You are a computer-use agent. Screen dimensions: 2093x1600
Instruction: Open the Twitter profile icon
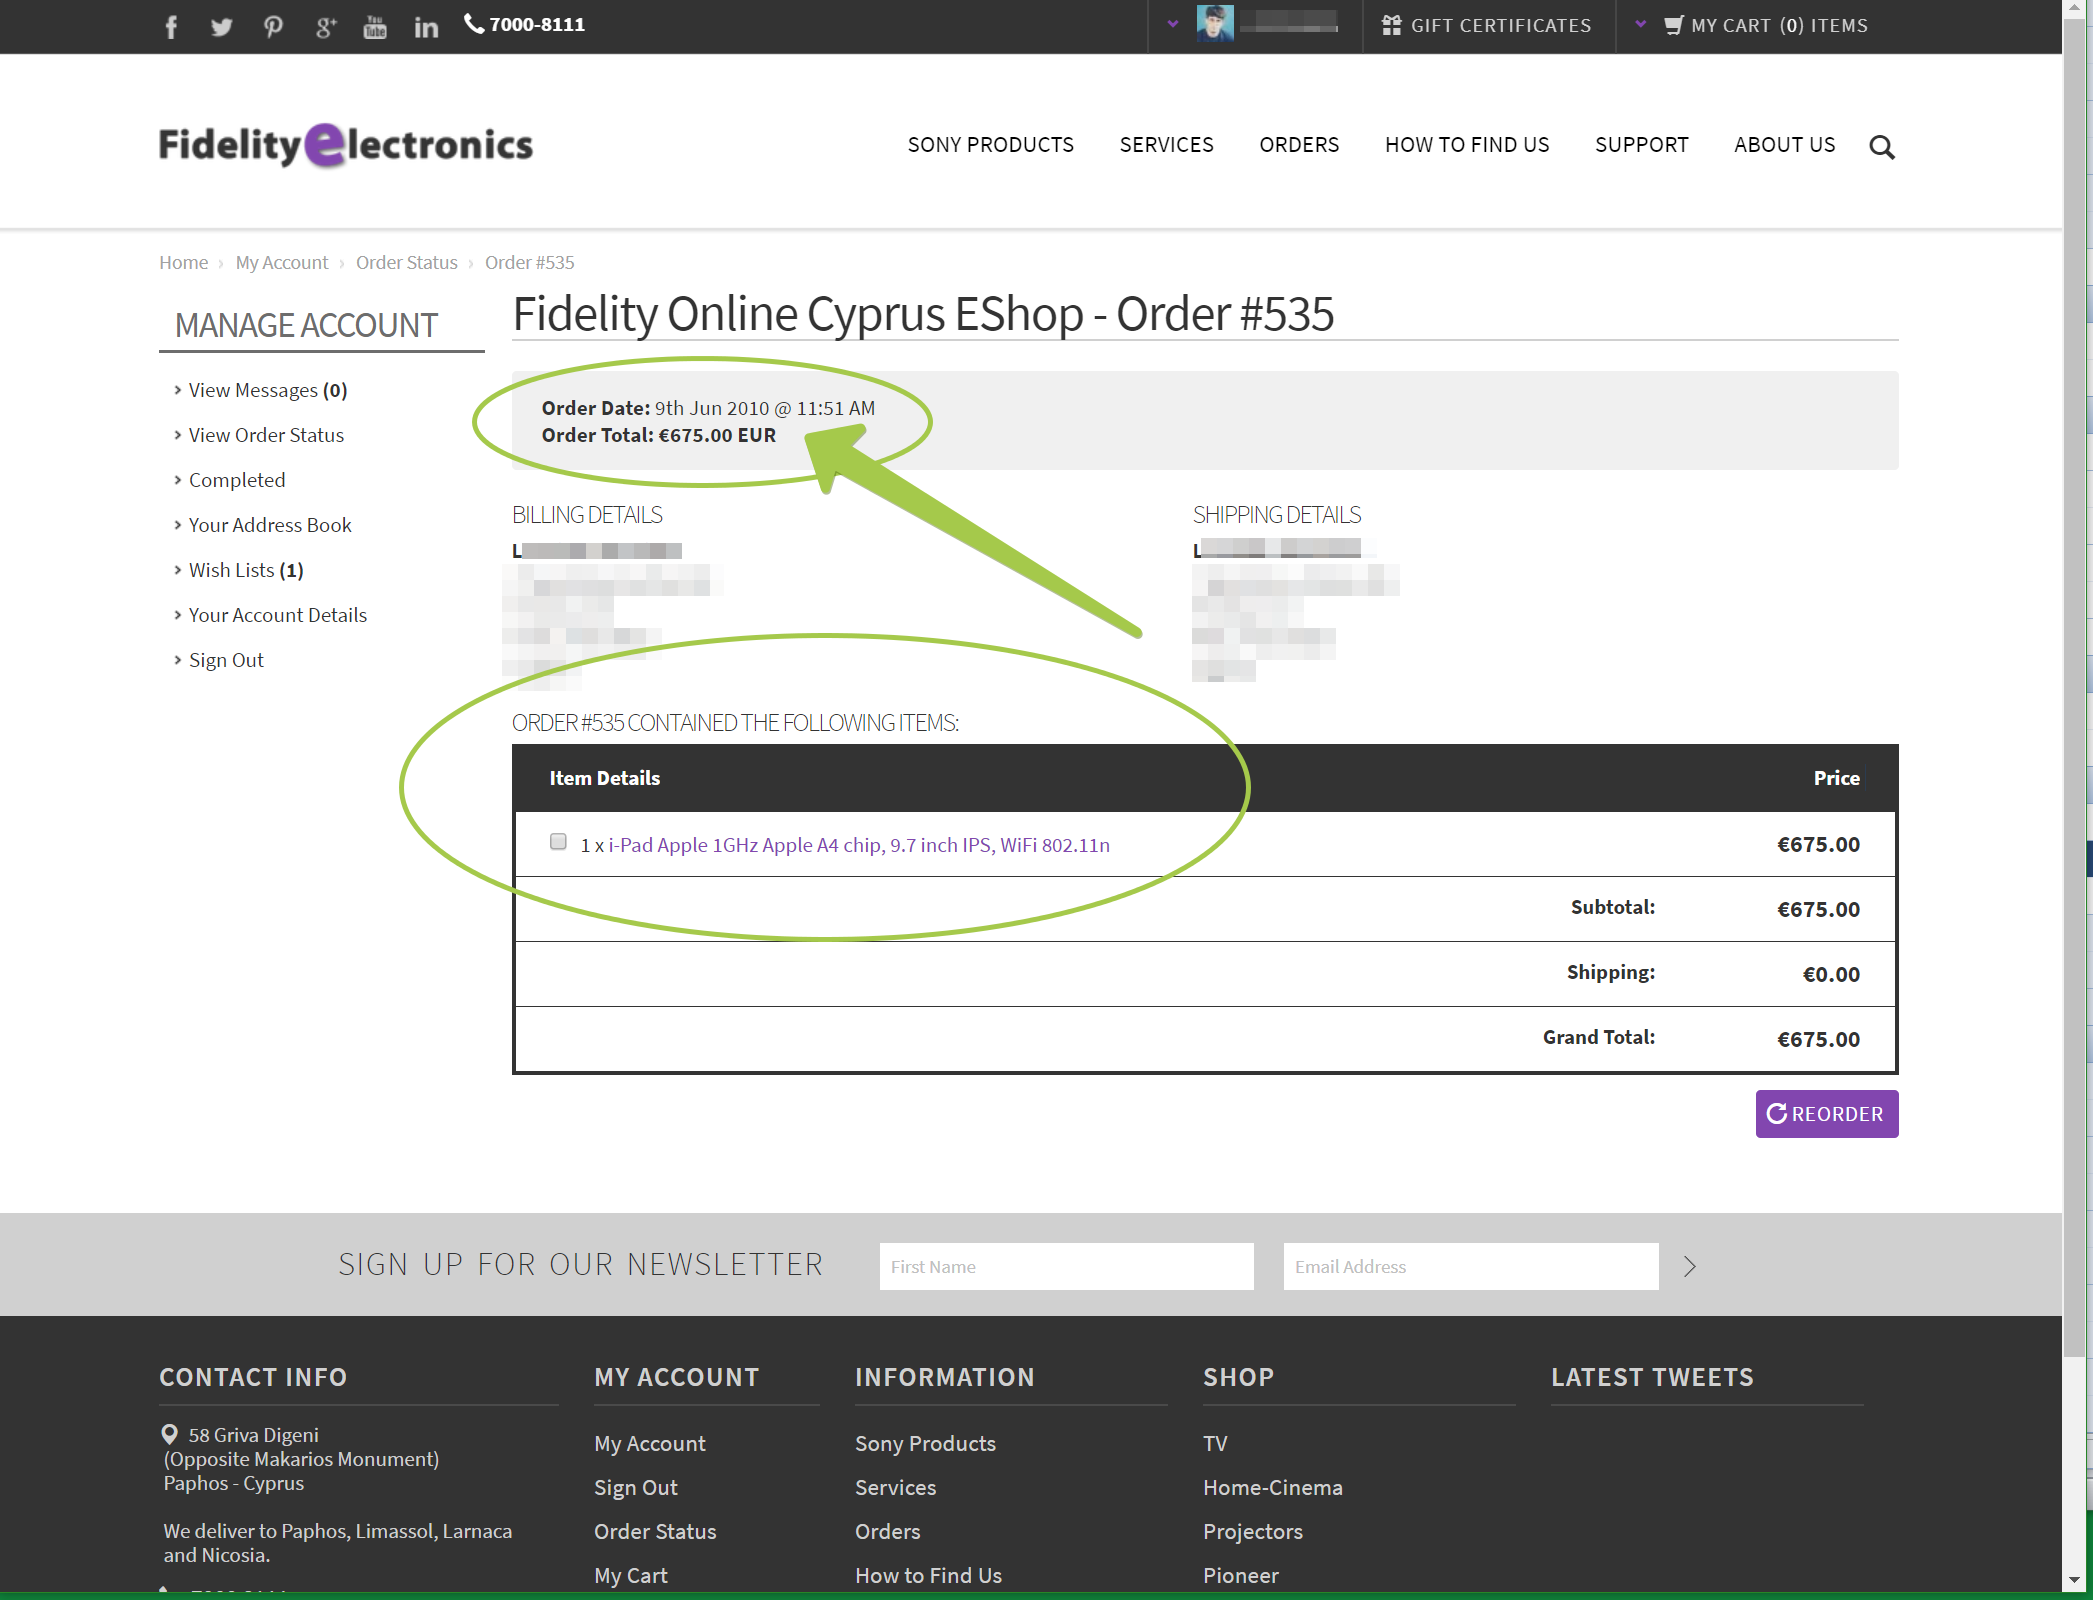[222, 27]
